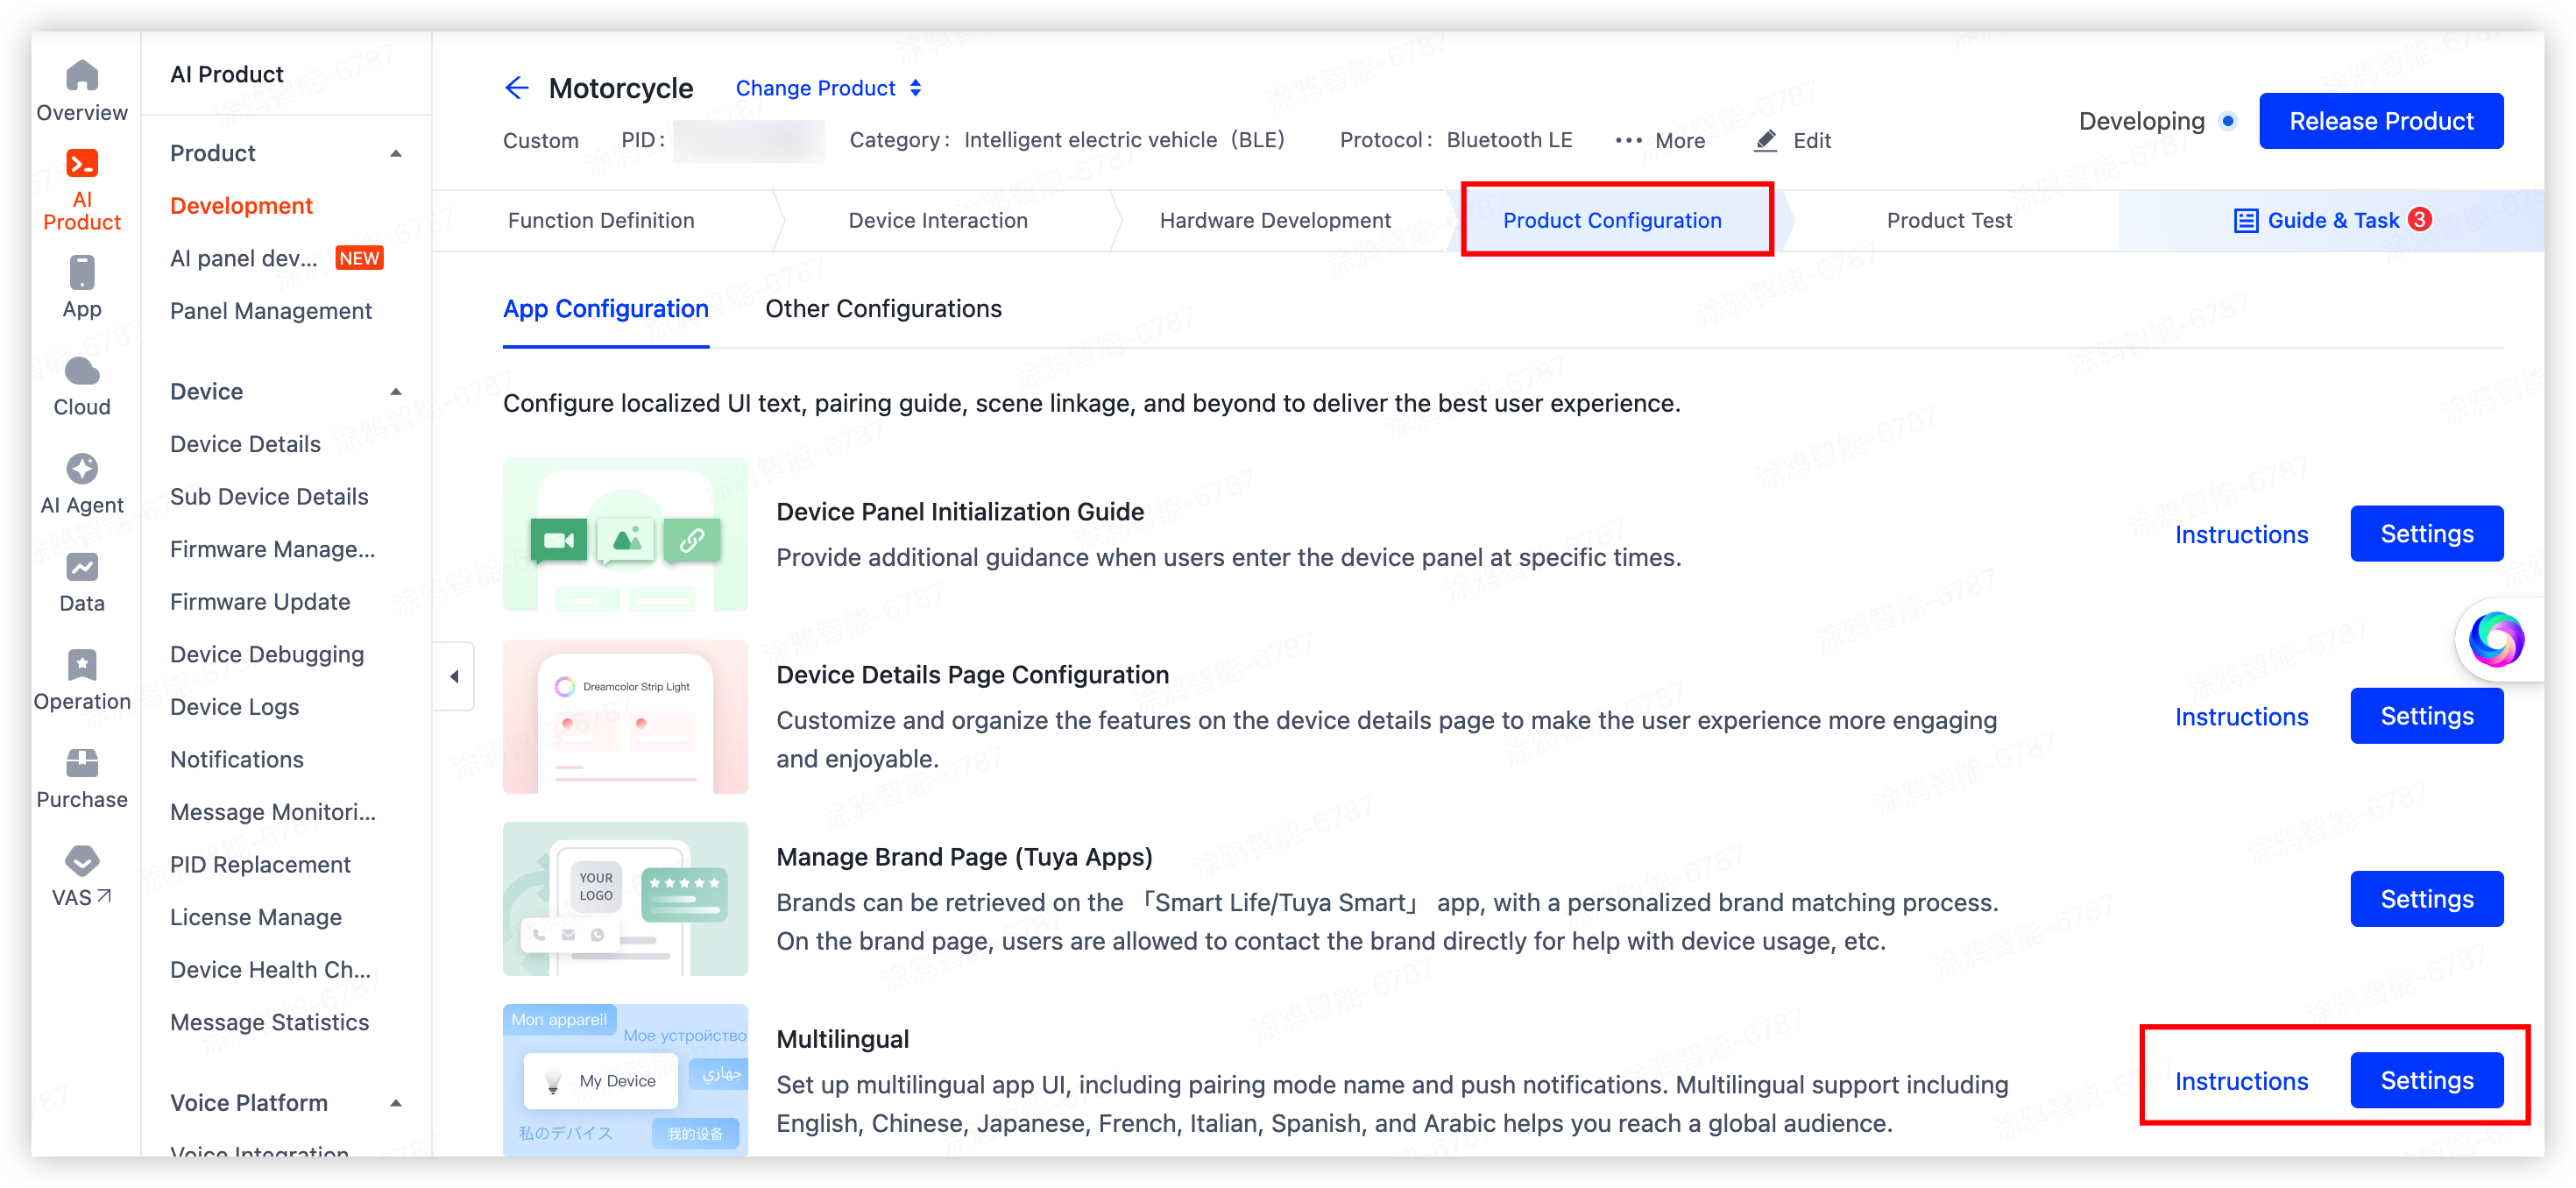2576x1188 pixels.
Task: Open the Other Configurations tab
Action: point(883,309)
